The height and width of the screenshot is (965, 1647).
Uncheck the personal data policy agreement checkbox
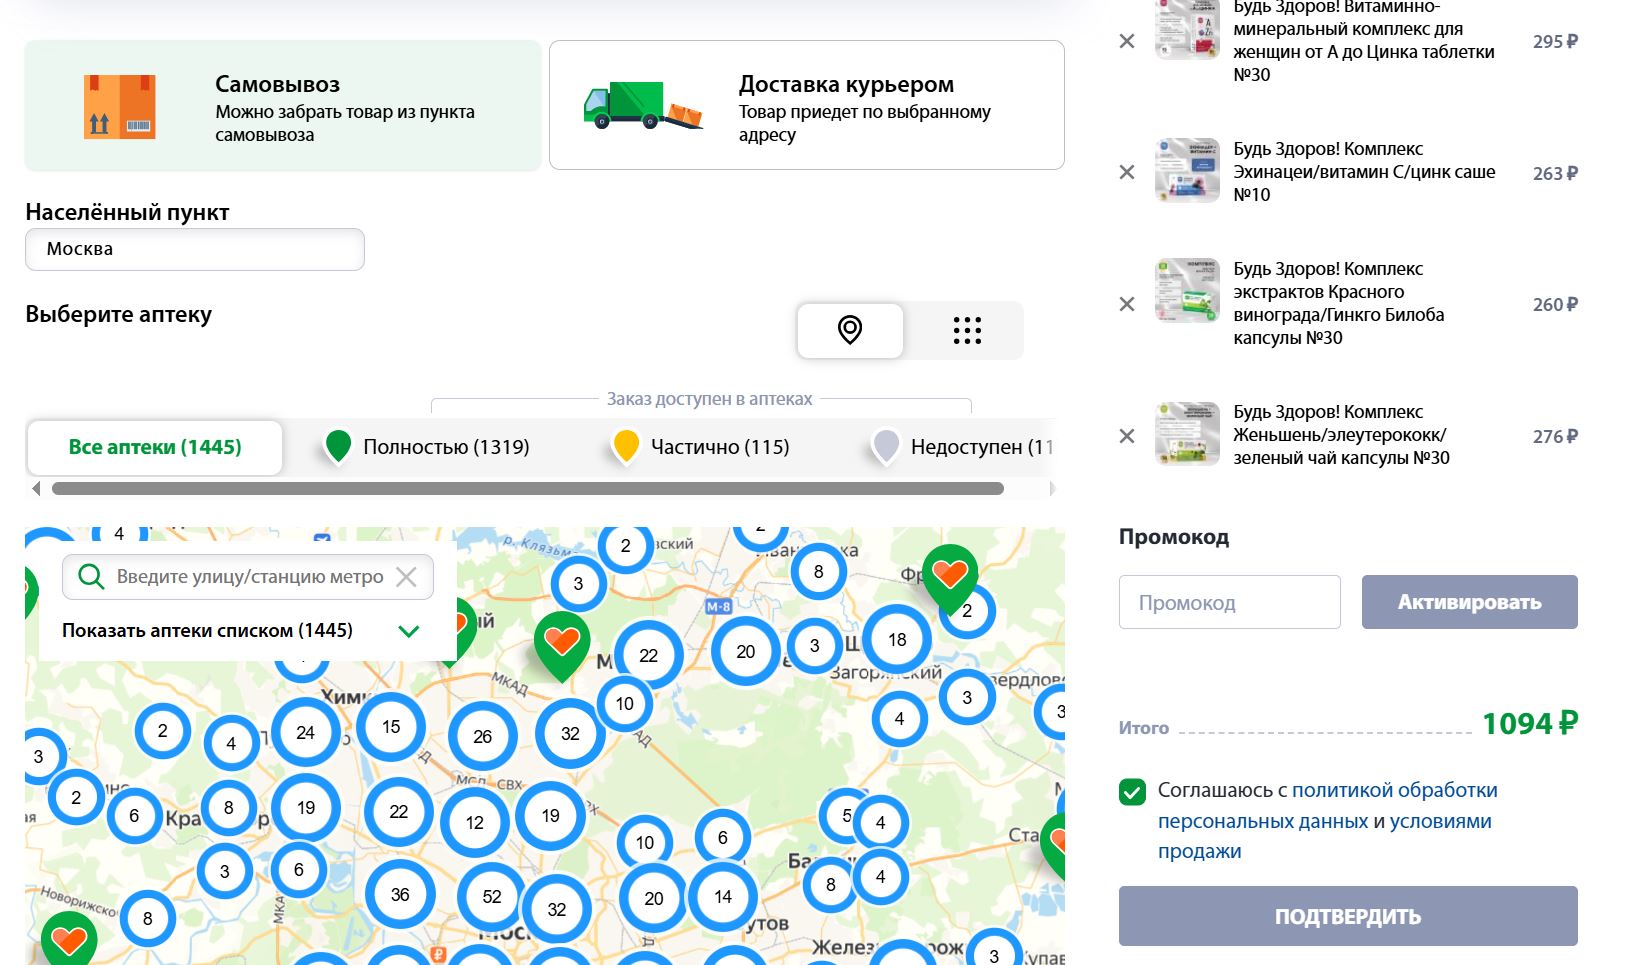tap(1132, 792)
